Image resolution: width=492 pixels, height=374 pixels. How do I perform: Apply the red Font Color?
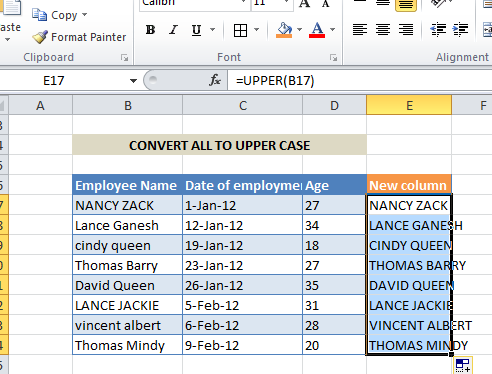click(317, 30)
